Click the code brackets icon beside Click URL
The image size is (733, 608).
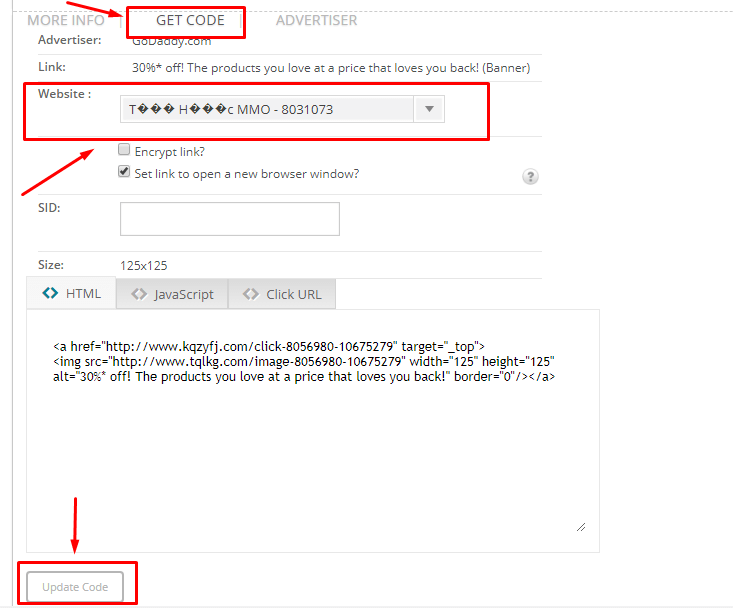click(x=251, y=295)
